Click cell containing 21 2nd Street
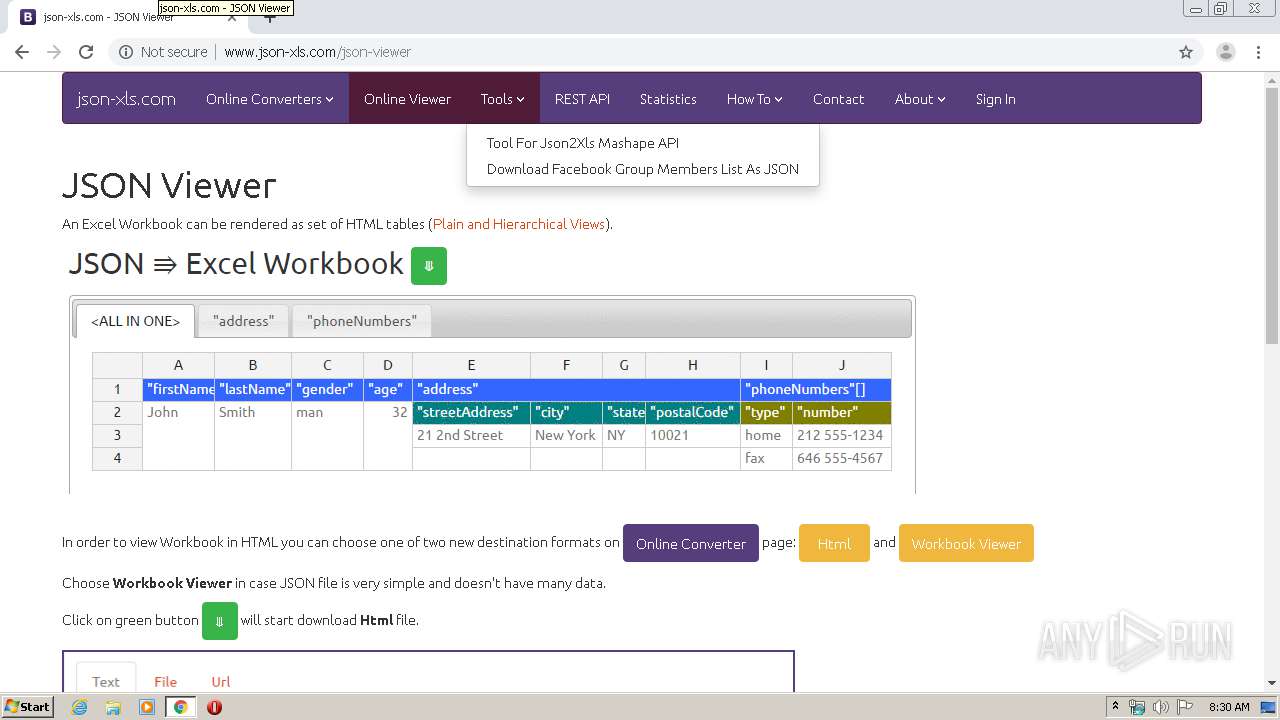 [471, 435]
